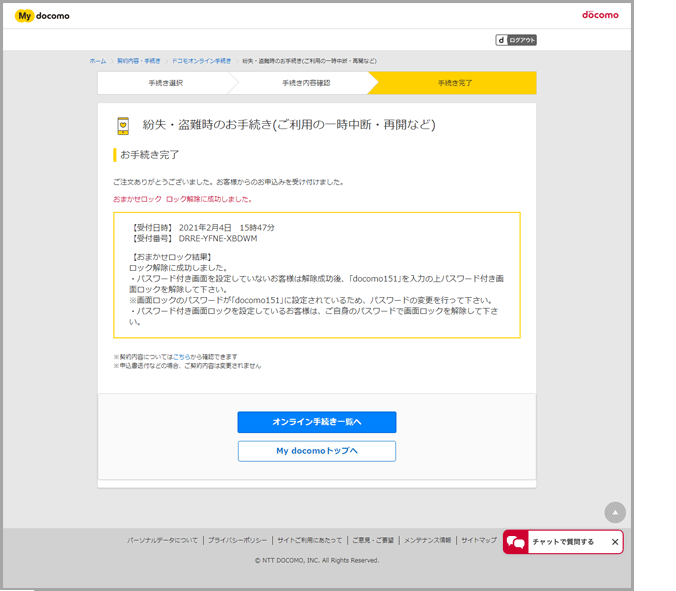Click the phone icon beside page heading

pos(123,125)
